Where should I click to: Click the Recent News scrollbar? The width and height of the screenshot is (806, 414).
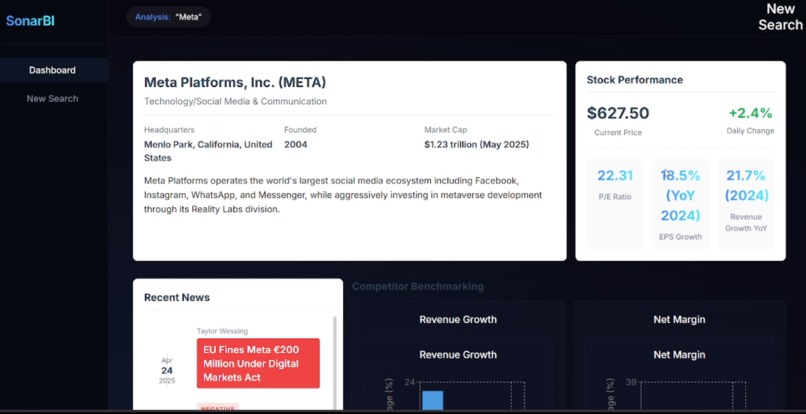point(335,363)
